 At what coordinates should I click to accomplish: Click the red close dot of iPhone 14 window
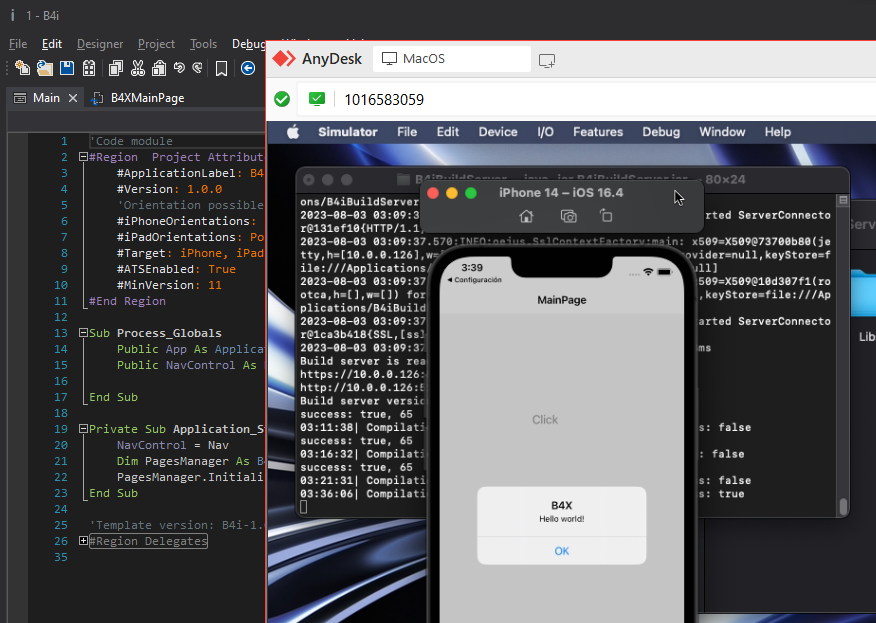433,193
